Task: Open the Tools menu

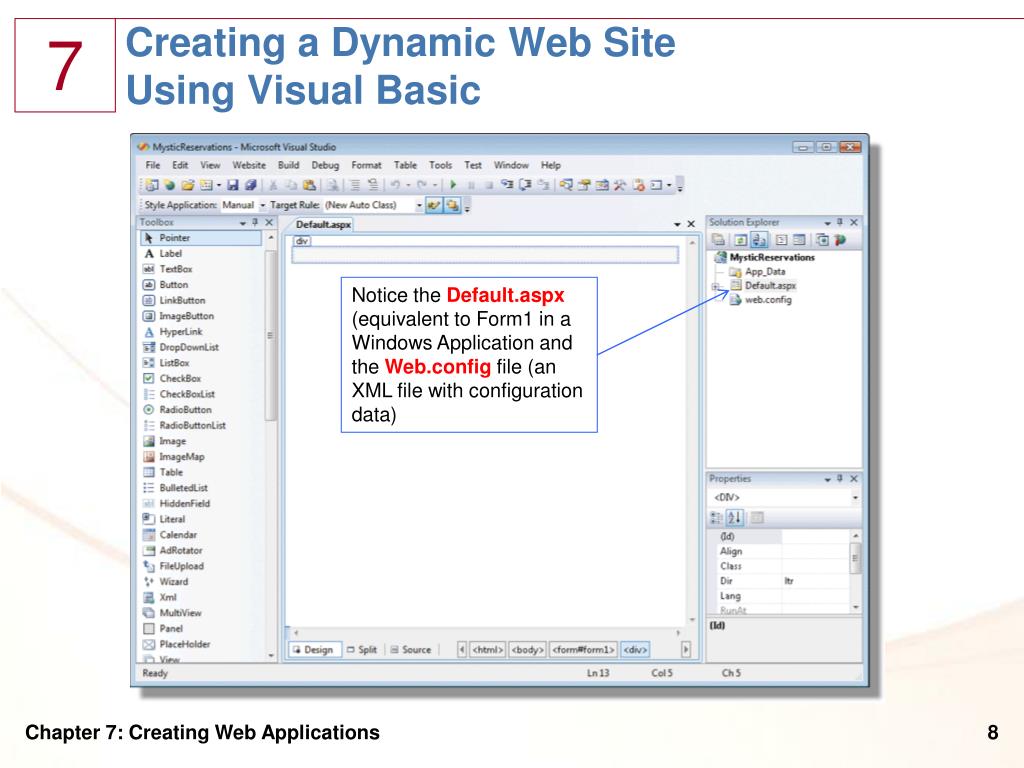Action: click(x=441, y=165)
